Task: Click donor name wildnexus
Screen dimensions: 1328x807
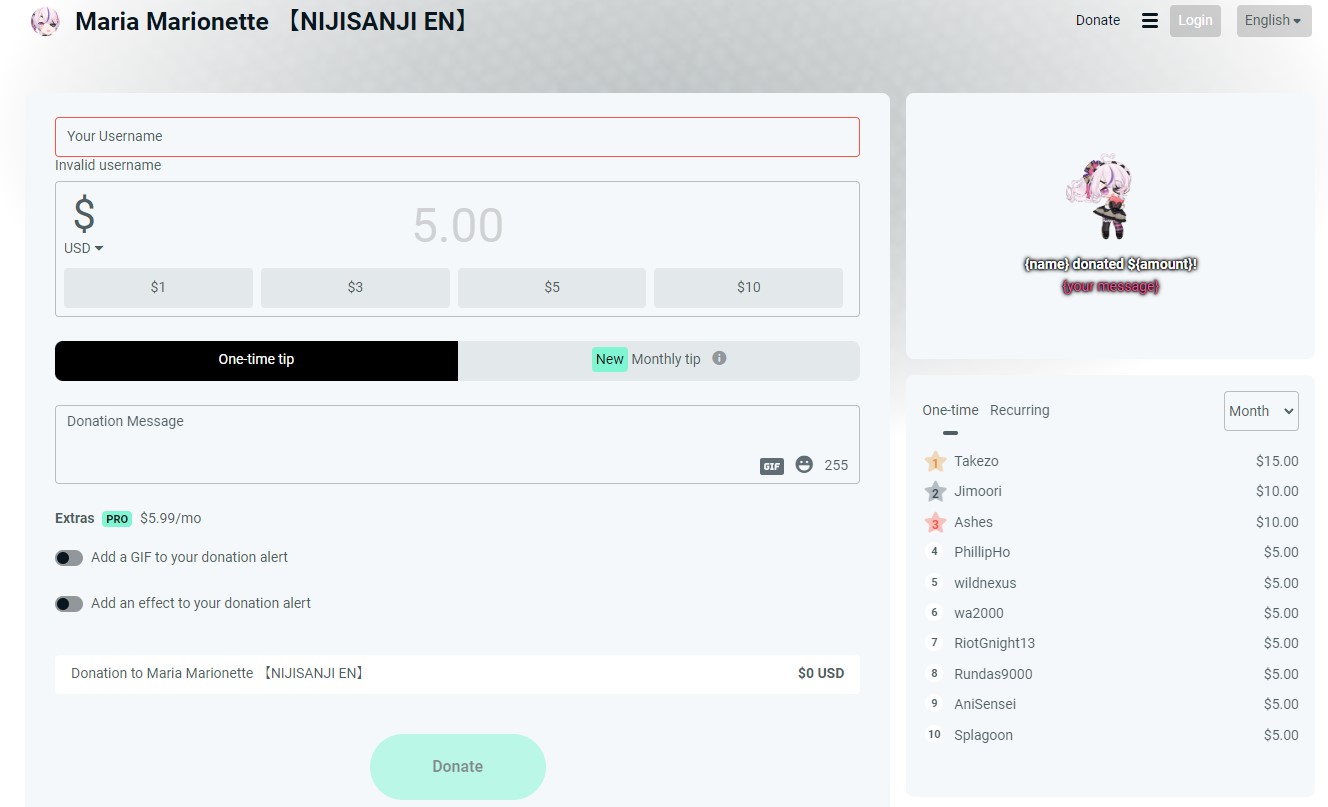Action: click(985, 583)
